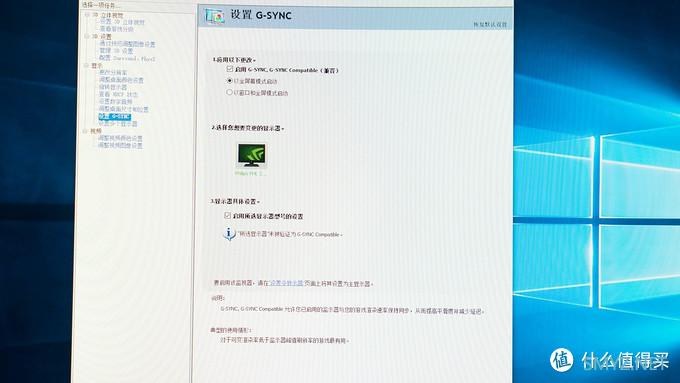The width and height of the screenshot is (680, 383).
Task: Open 设置多个显示器 in the left tree
Action: 118,124
